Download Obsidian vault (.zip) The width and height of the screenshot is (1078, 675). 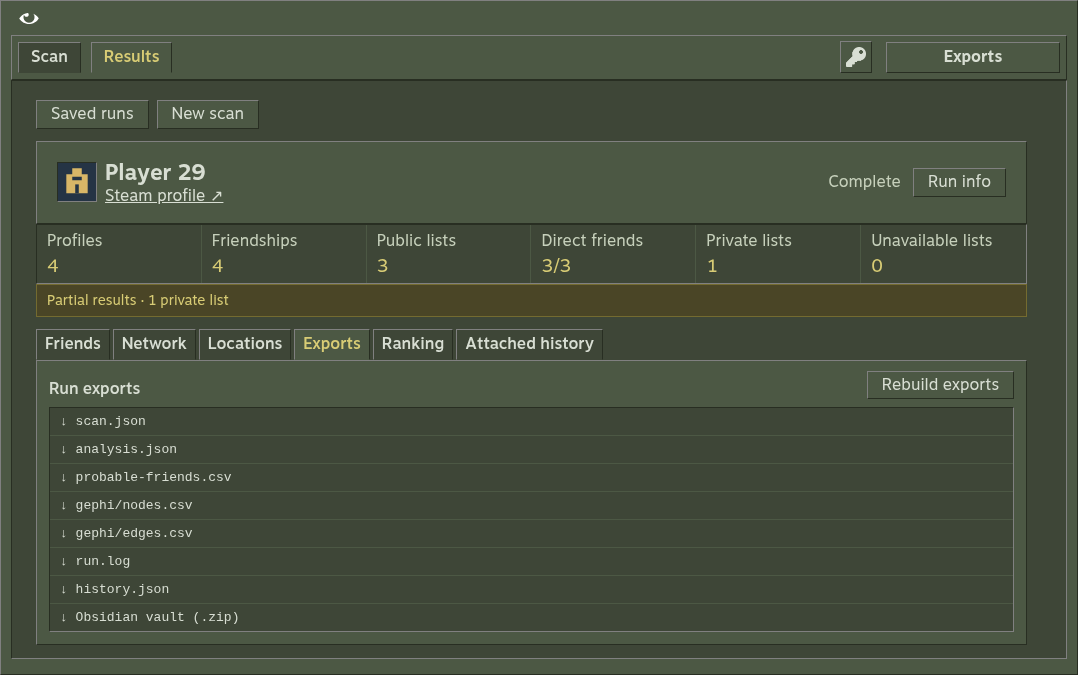click(531, 617)
